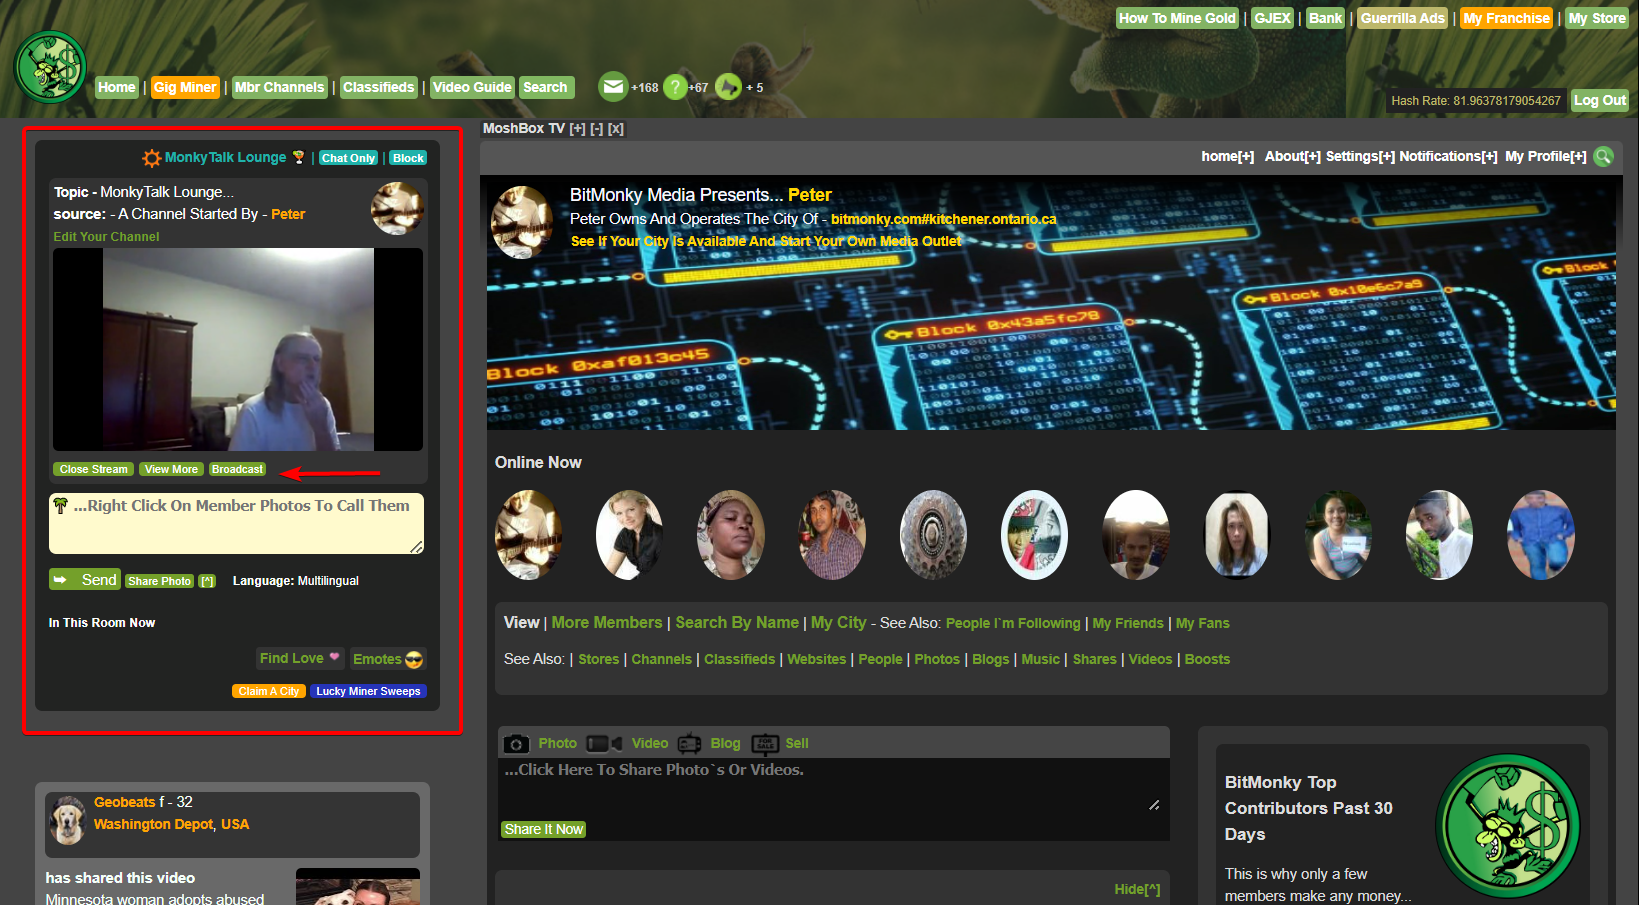Expand the About[+] menu
This screenshot has height=905, width=1639.
click(1292, 156)
